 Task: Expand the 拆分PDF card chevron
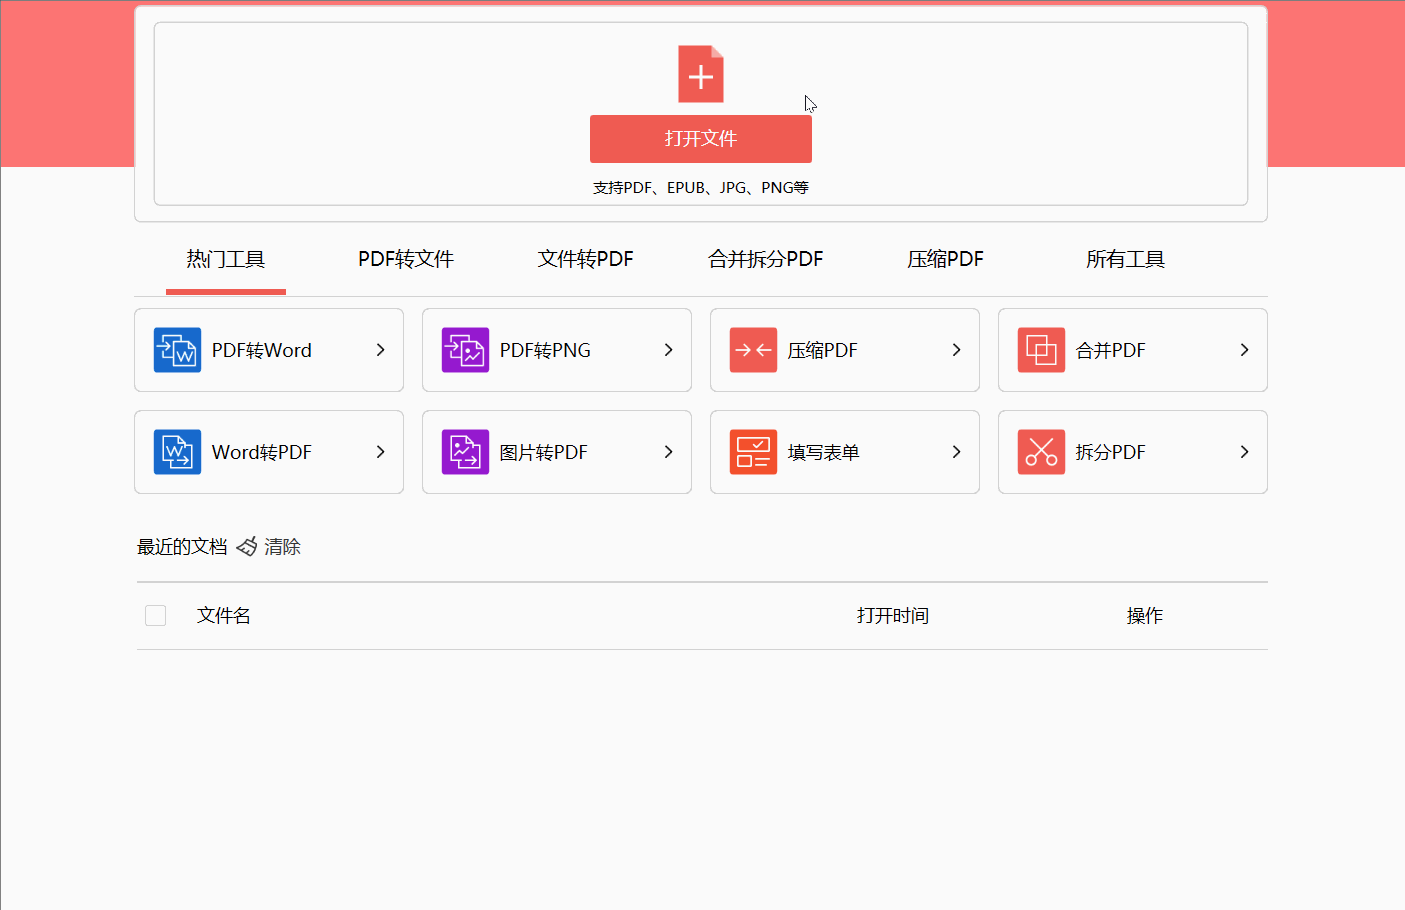click(x=1244, y=452)
